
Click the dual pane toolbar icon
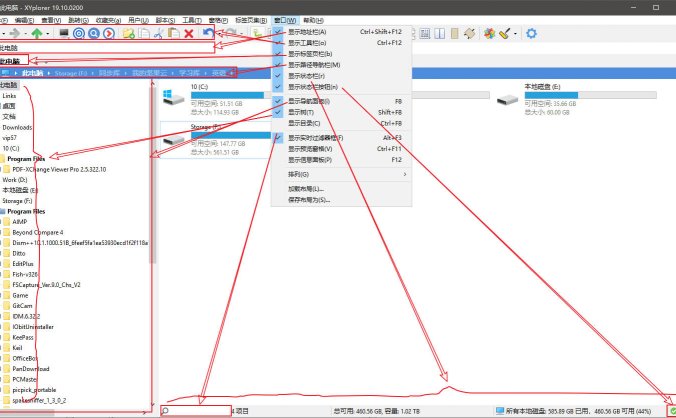pyautogui.click(x=440, y=33)
